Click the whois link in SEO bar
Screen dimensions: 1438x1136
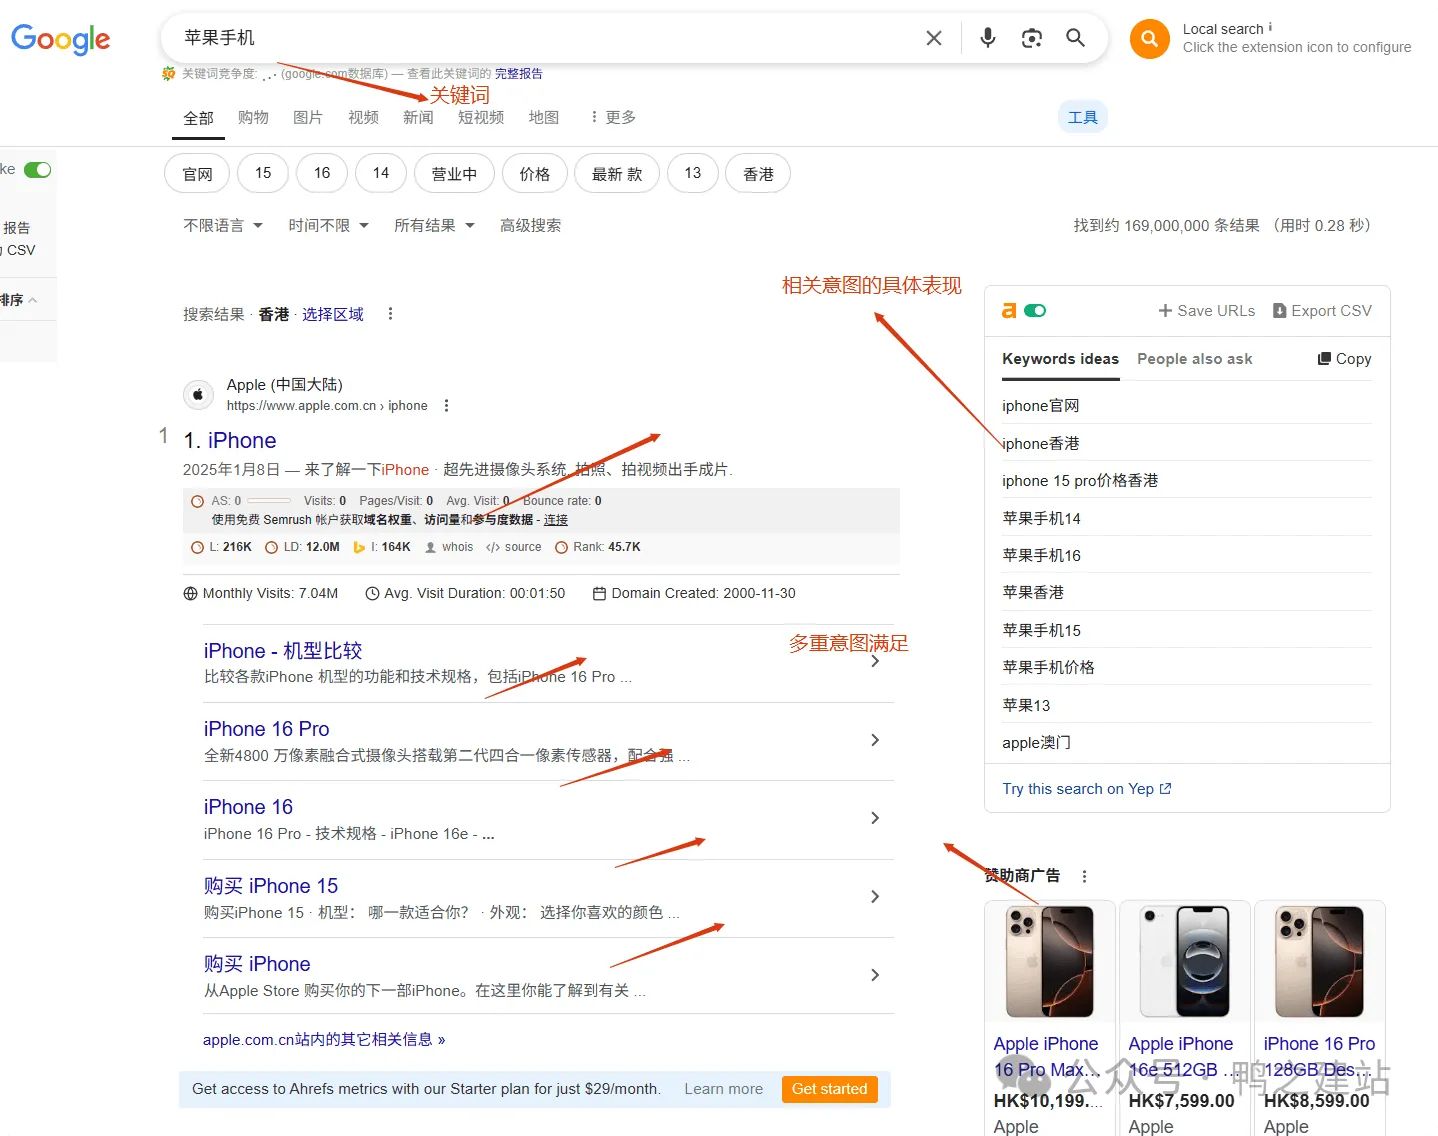[449, 547]
